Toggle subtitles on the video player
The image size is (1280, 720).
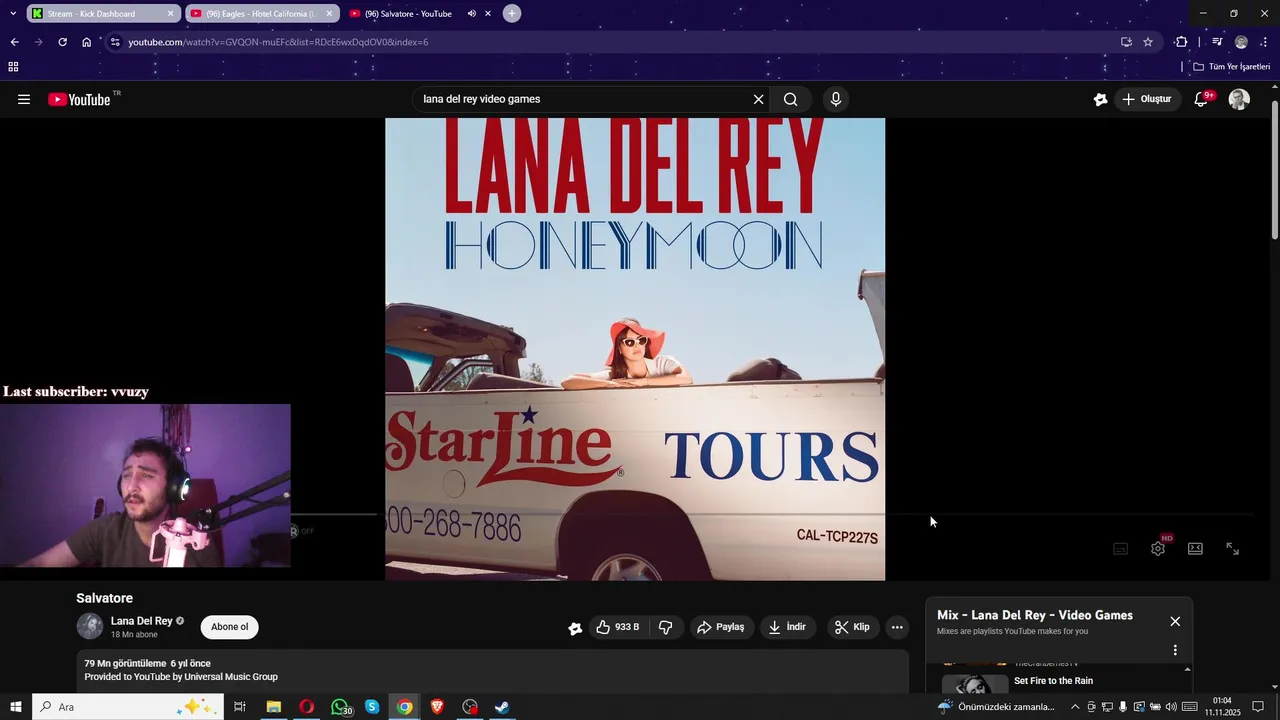(1121, 548)
